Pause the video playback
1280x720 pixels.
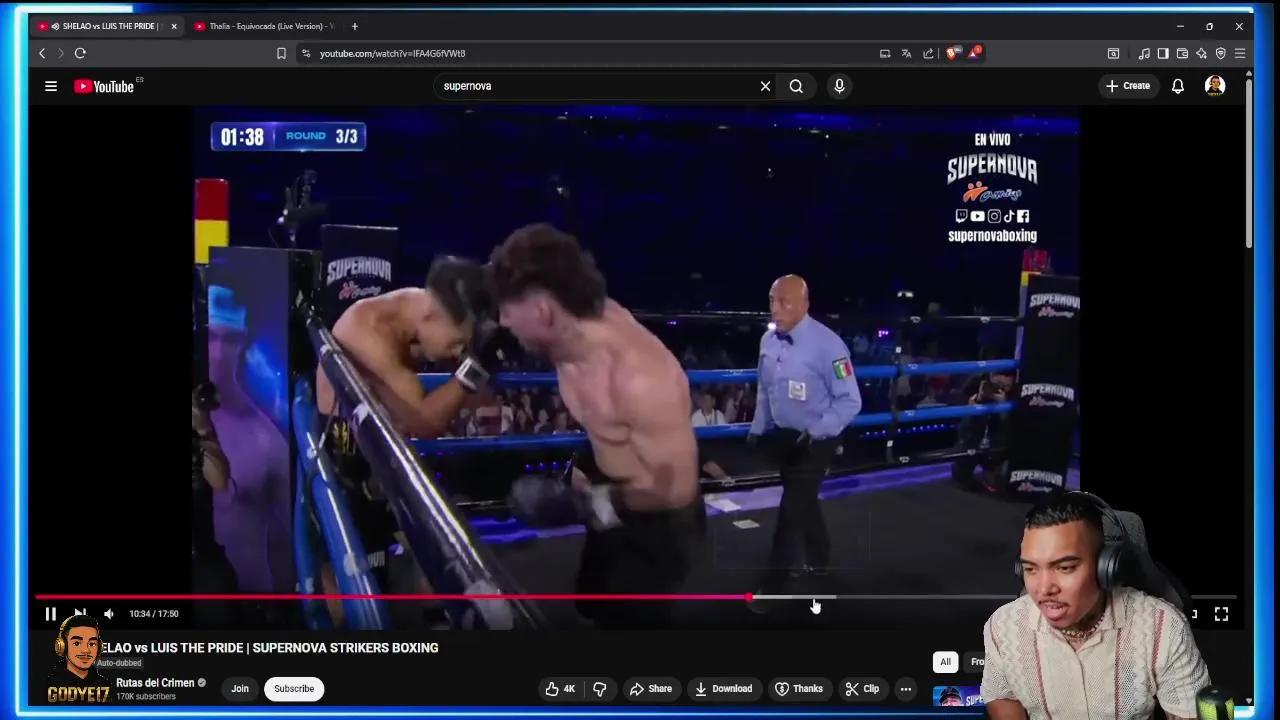point(50,614)
